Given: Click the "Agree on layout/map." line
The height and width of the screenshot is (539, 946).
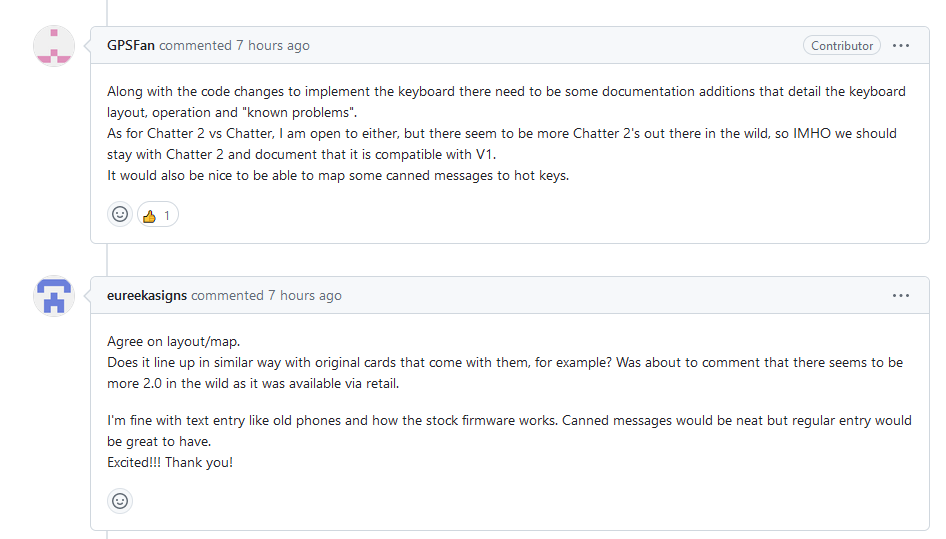Looking at the screenshot, I should [x=174, y=341].
